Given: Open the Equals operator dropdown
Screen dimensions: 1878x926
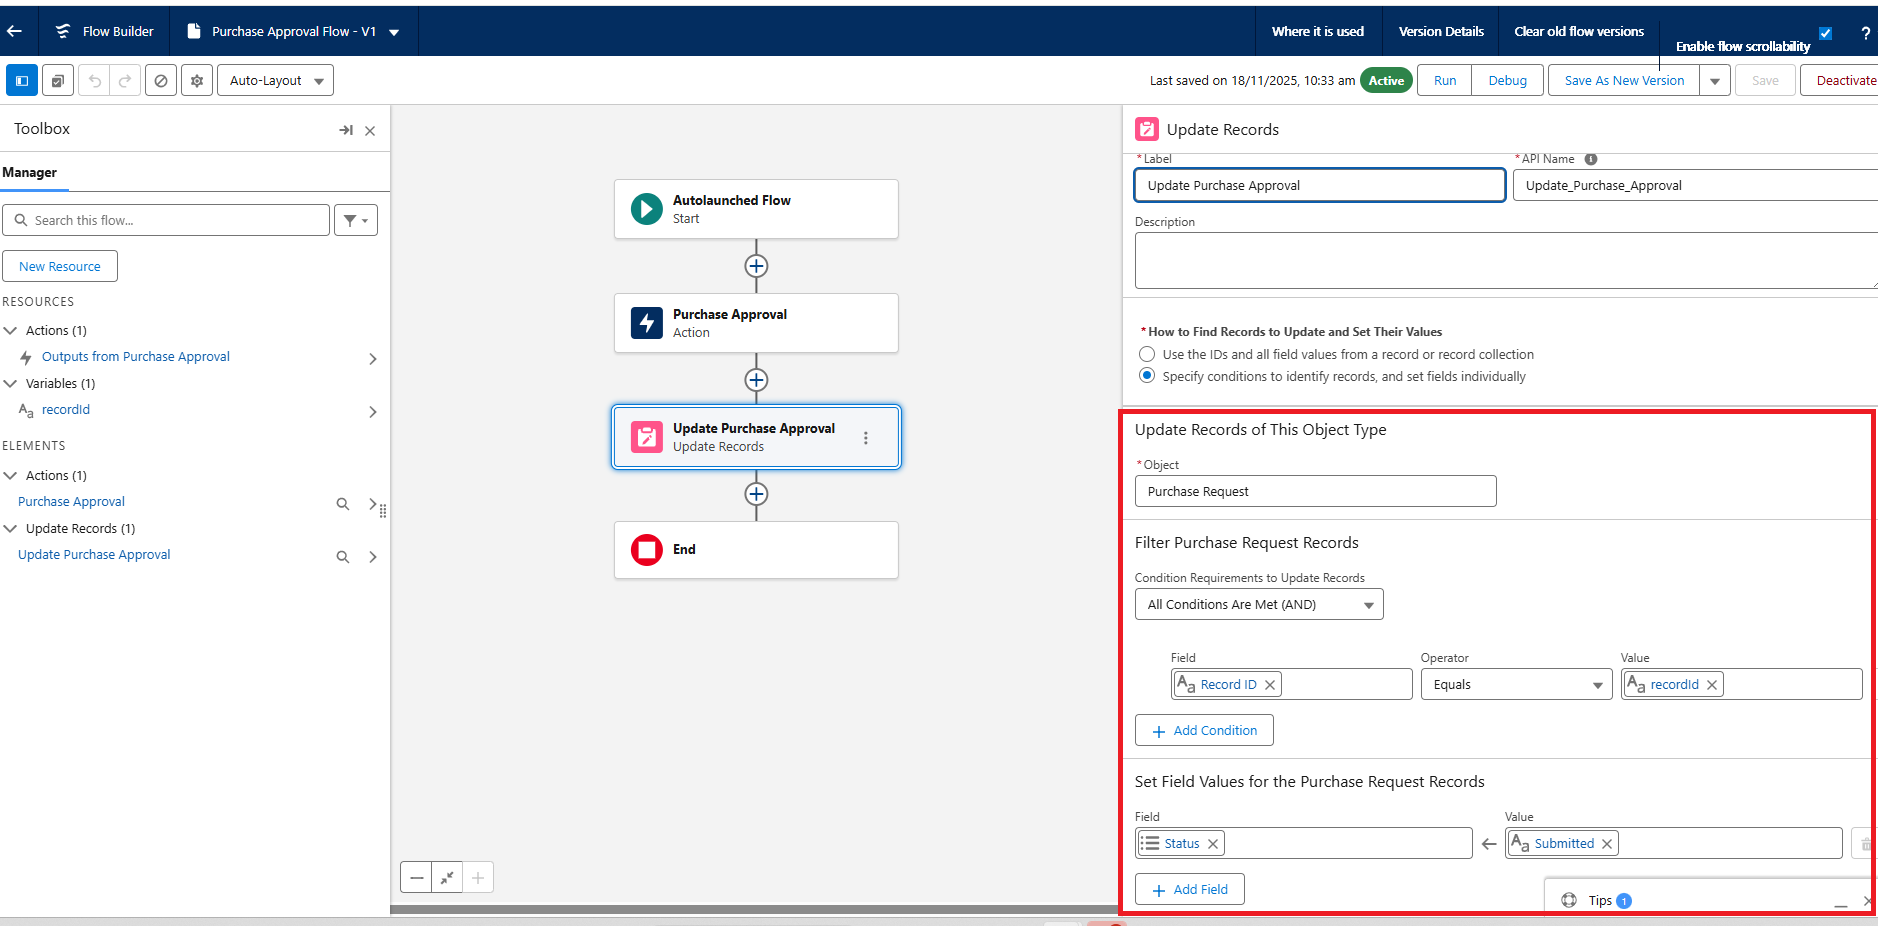Looking at the screenshot, I should (x=1516, y=684).
